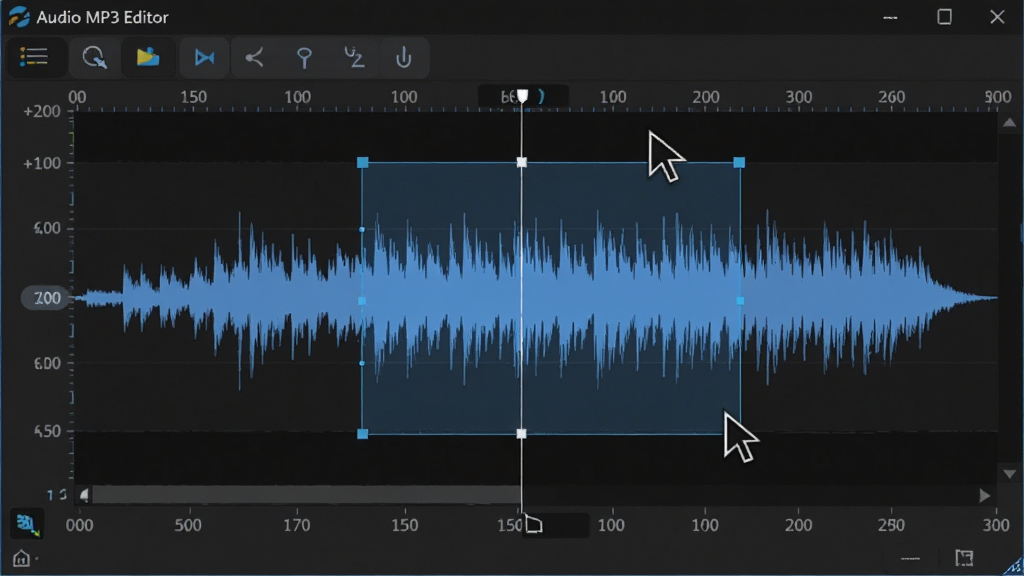The height and width of the screenshot is (576, 1024).
Task: Click the 200 center amplitude label
Action: (x=46, y=298)
